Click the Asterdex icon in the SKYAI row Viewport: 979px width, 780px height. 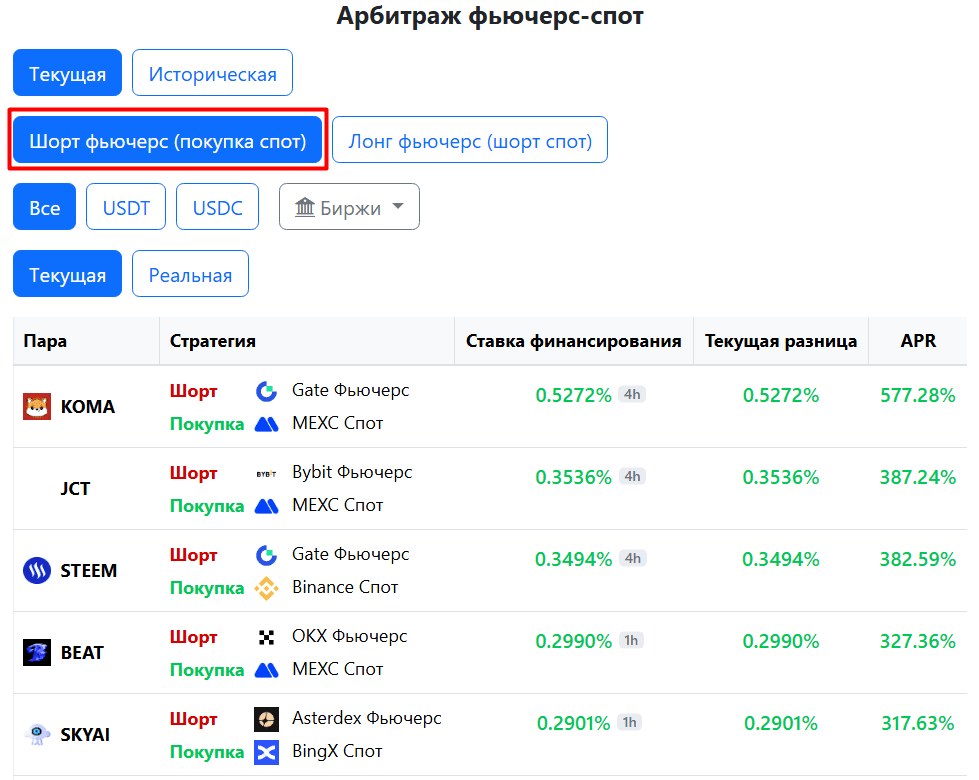pyautogui.click(x=267, y=719)
